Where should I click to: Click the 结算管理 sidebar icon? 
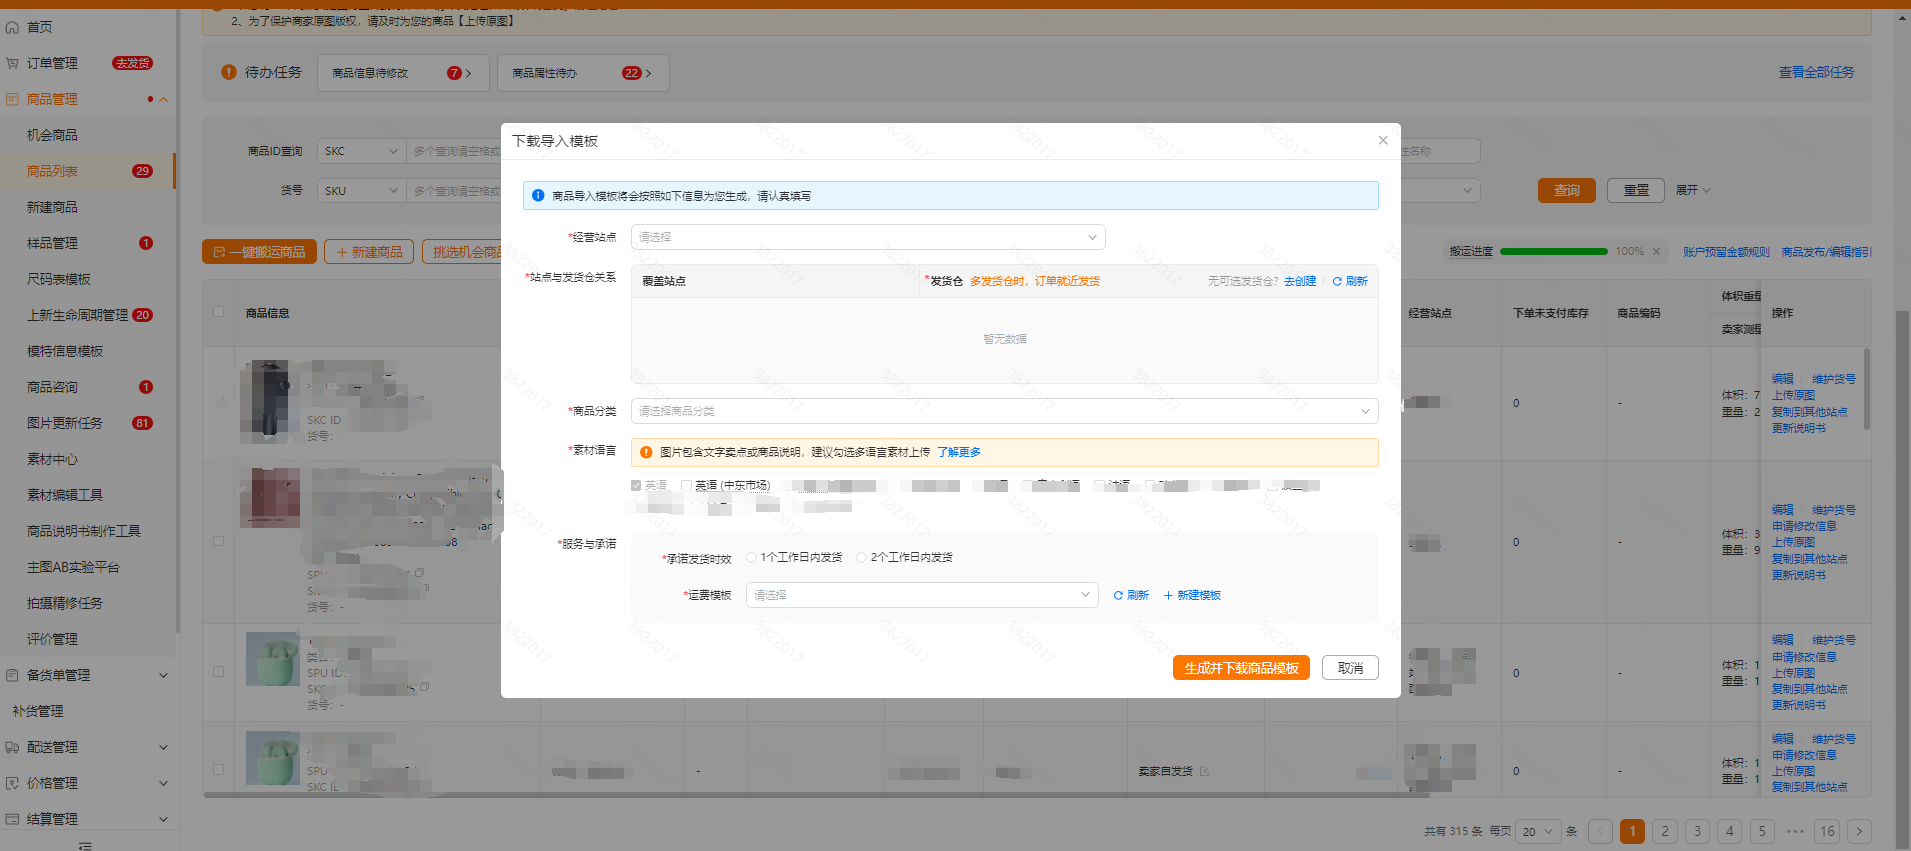coord(12,819)
